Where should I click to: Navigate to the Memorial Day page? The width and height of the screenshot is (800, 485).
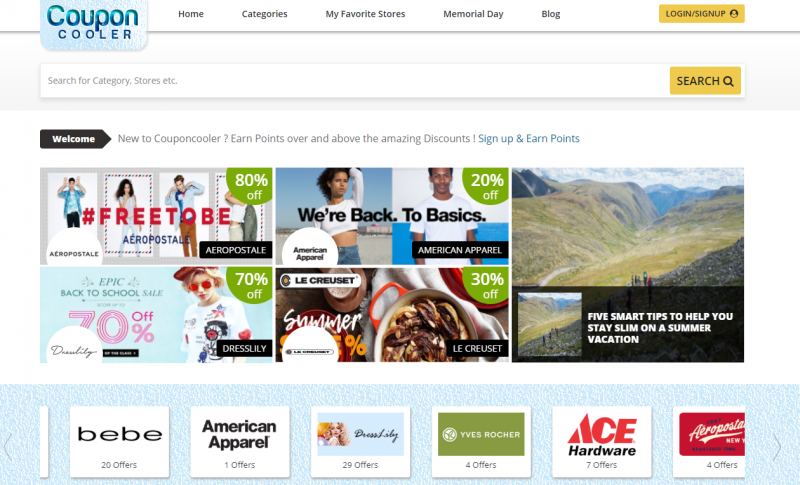(474, 14)
